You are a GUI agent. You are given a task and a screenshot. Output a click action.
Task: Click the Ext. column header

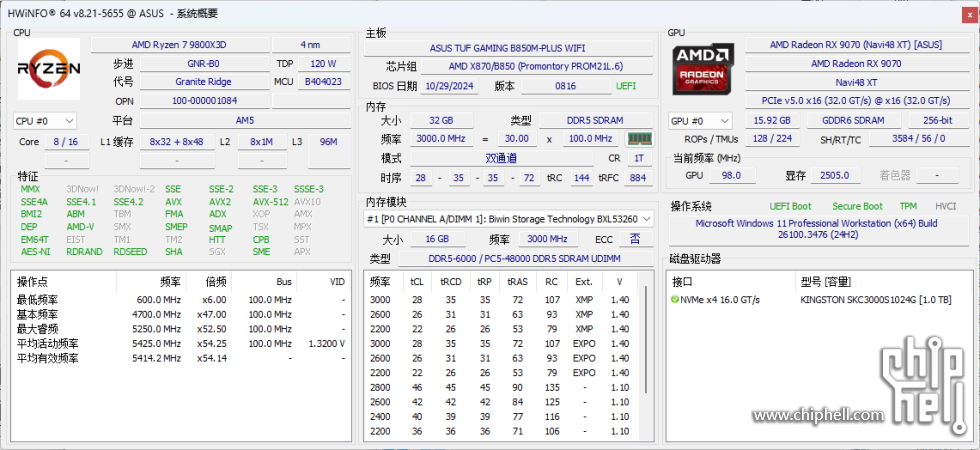click(x=584, y=282)
